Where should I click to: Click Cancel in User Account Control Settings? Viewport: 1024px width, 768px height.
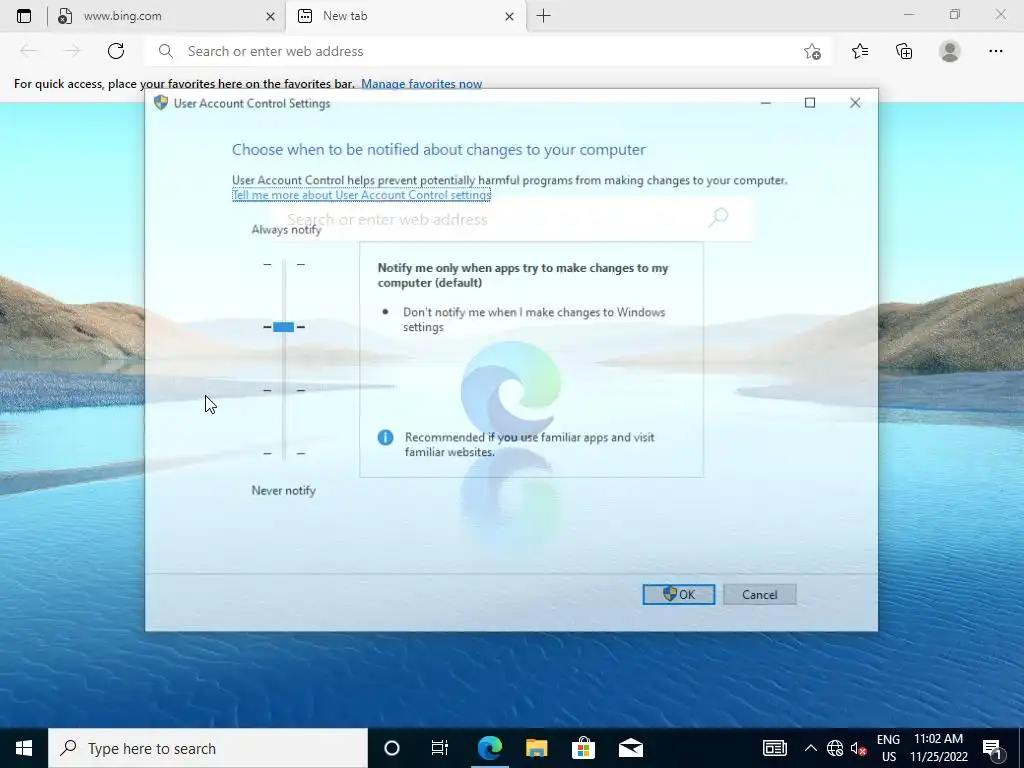(760, 594)
